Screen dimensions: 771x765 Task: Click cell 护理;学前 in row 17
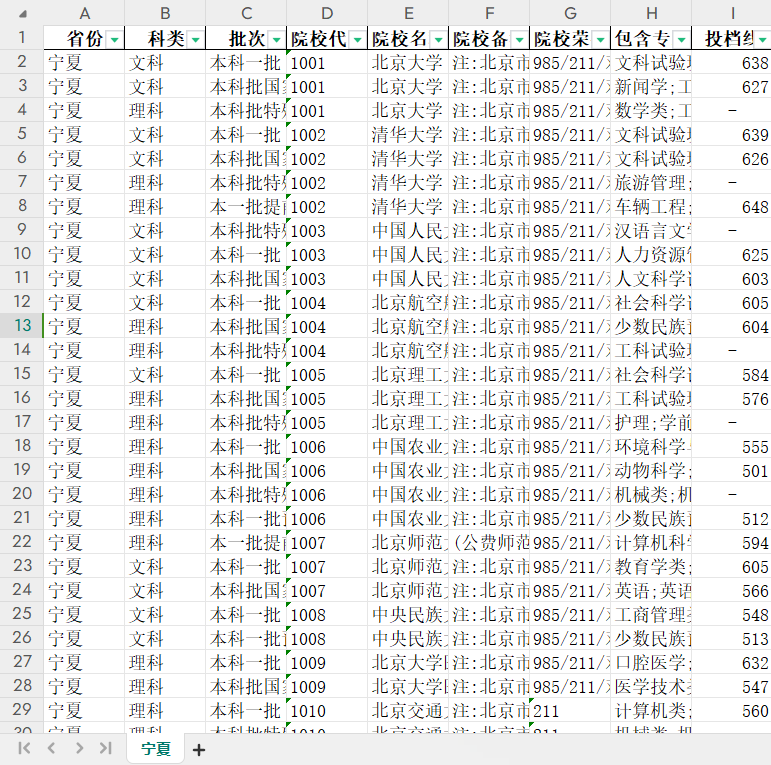click(651, 422)
